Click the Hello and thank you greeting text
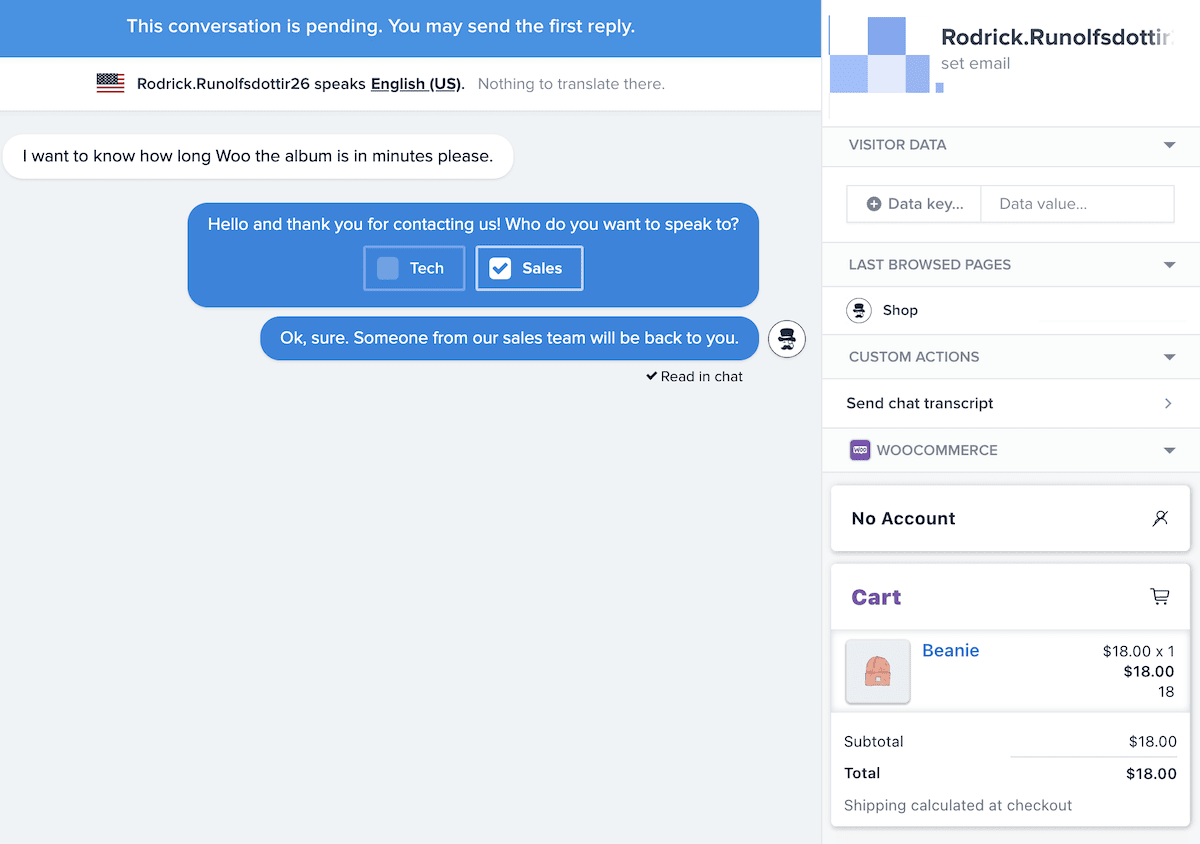Image resolution: width=1200 pixels, height=844 pixels. pos(473,224)
